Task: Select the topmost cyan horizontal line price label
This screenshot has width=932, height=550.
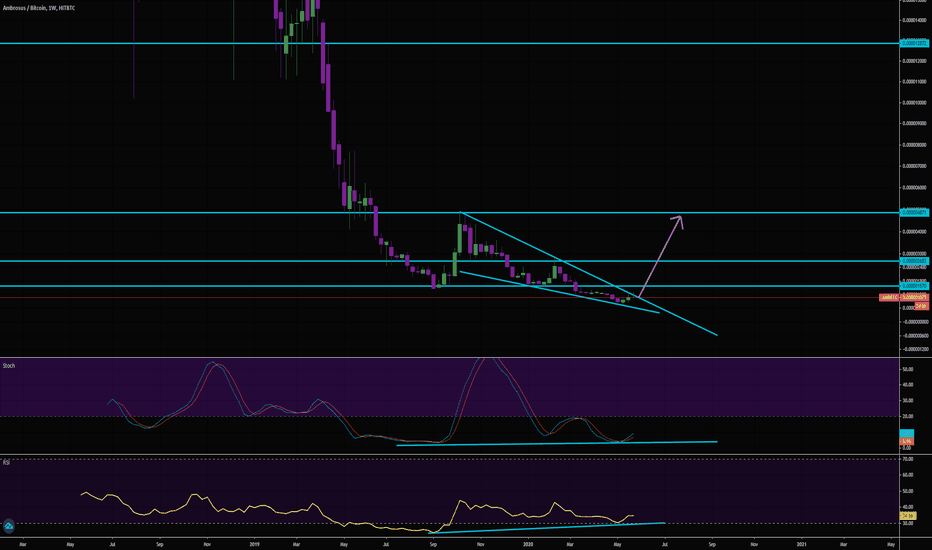Action: click(x=914, y=43)
